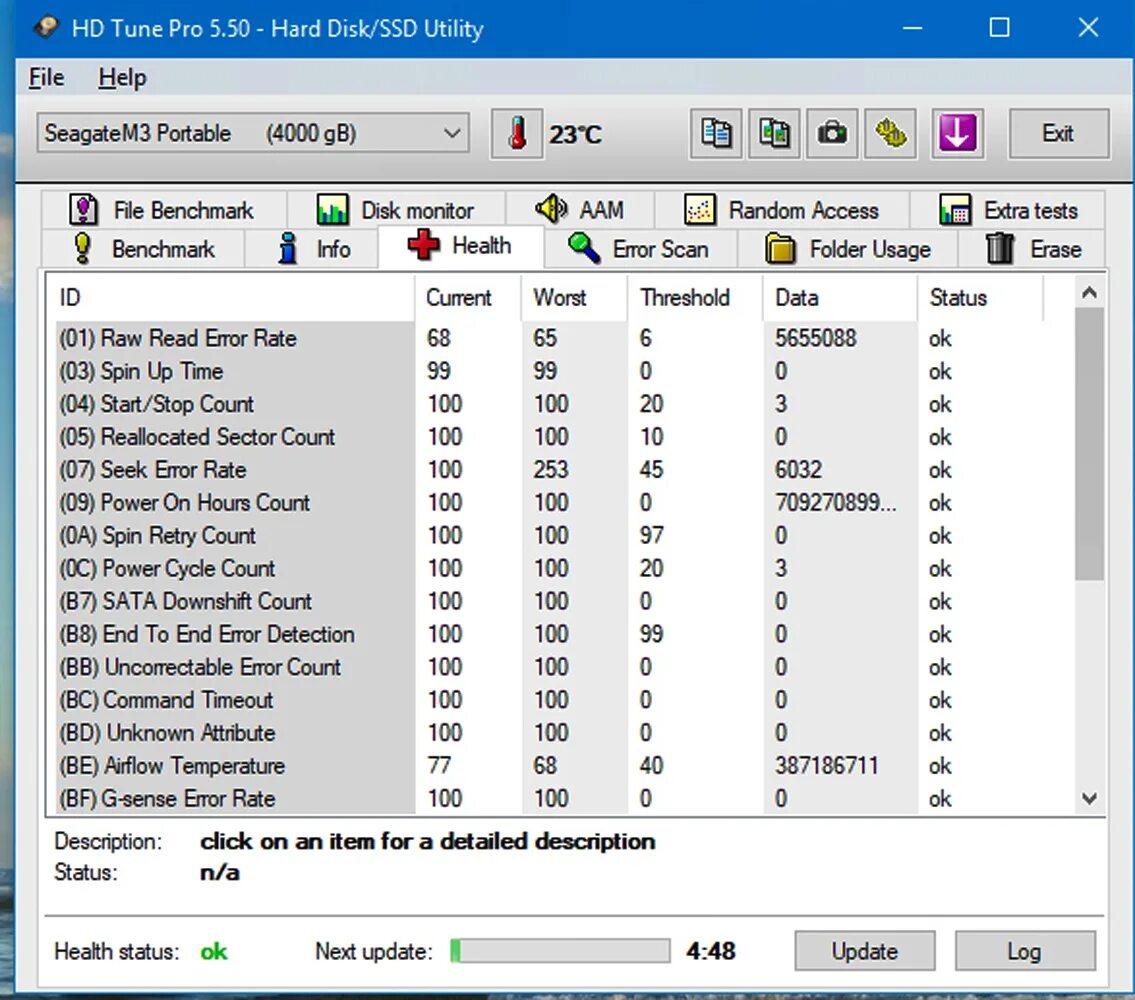Image resolution: width=1135 pixels, height=1000 pixels.
Task: Click the copy text to clipboard icon
Action: pyautogui.click(x=716, y=134)
